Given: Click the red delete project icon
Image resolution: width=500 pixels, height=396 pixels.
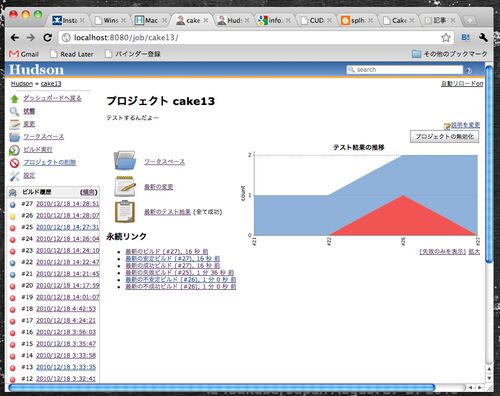Looking at the screenshot, I should (x=14, y=163).
